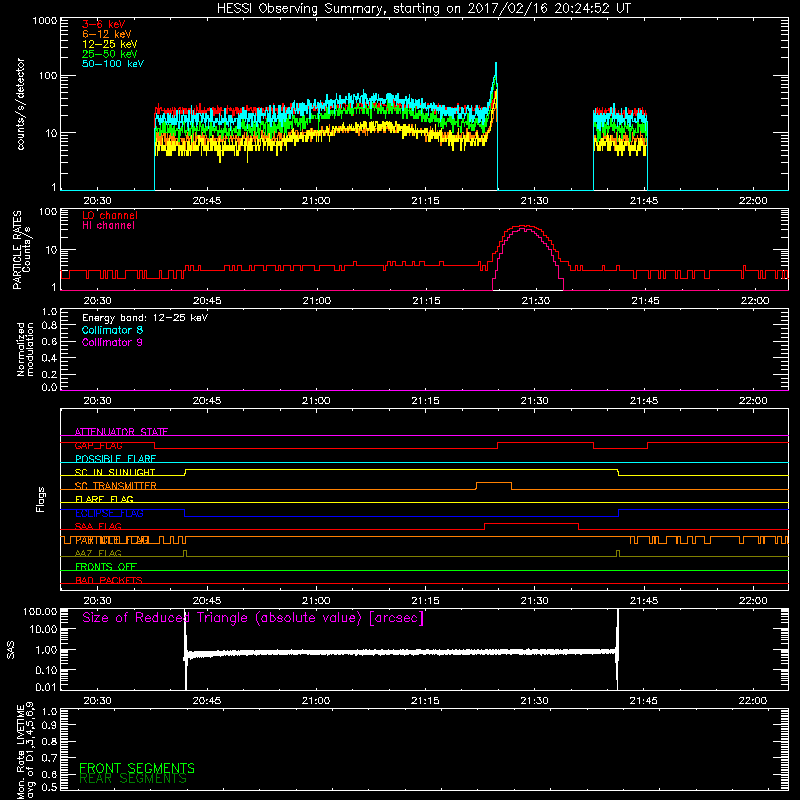Click the ECLIPSE_FLAG label
Screen dimensions: 800x800
[x=109, y=513]
